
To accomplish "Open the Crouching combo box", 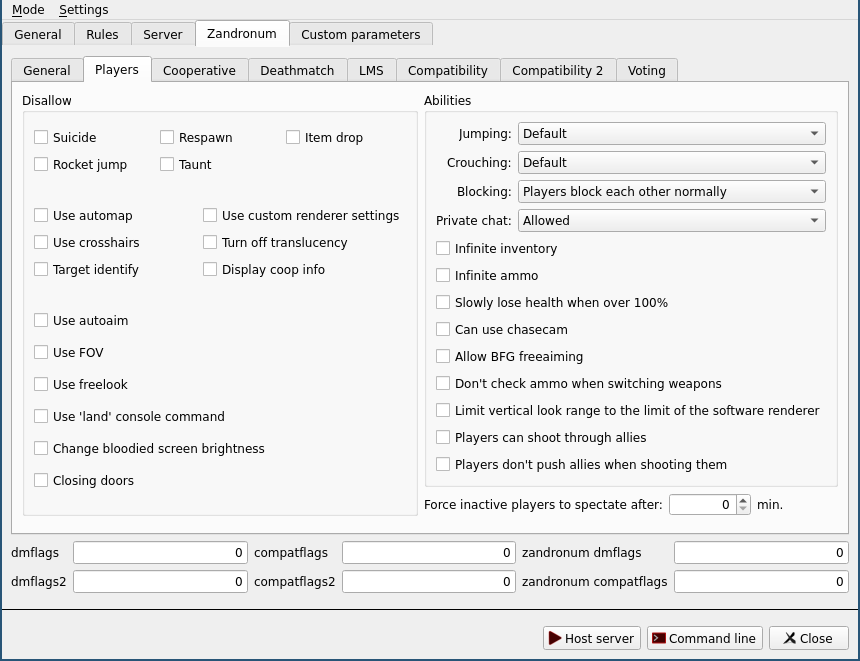I will (671, 162).
